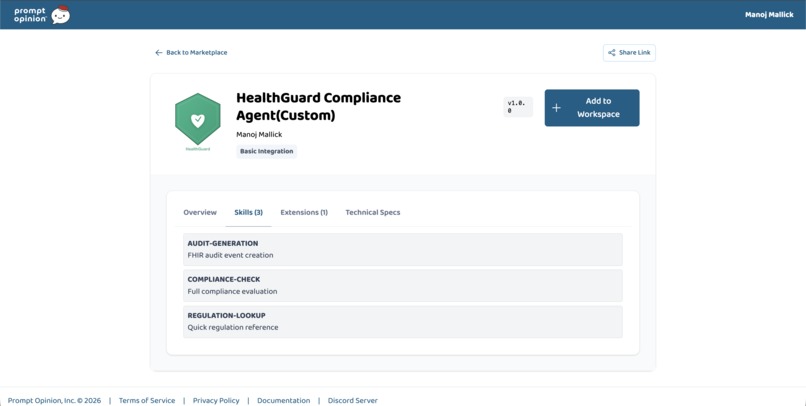
Task: Click the HealthGuard green shield logo
Action: point(198,119)
